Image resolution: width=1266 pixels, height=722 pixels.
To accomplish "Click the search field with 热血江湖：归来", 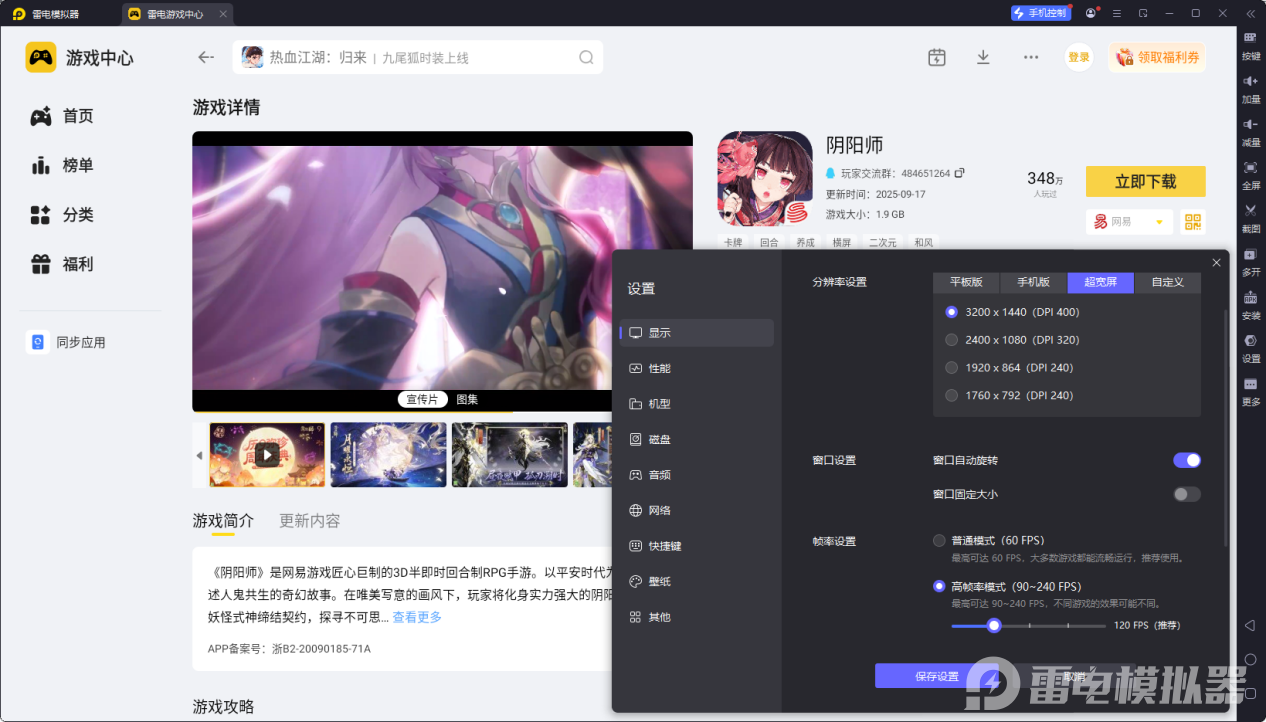I will click(418, 57).
